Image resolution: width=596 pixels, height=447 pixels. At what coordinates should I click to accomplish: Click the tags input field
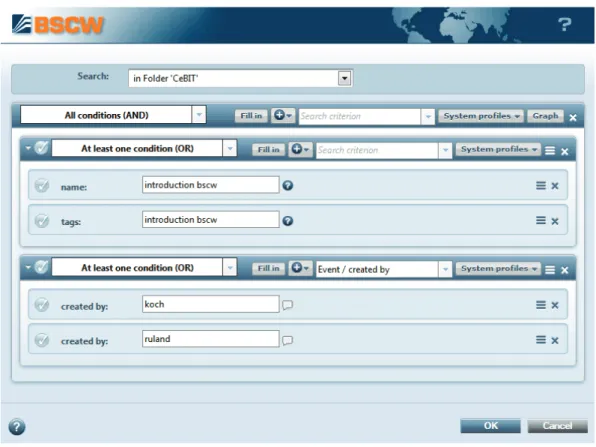211,220
